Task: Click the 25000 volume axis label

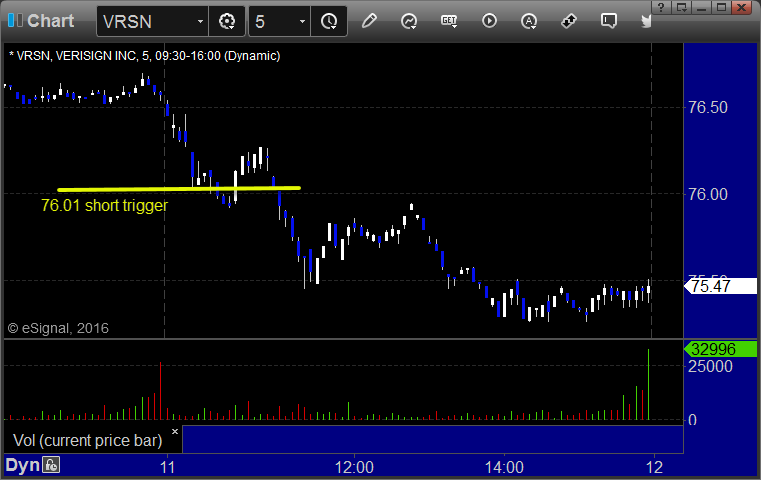Action: point(710,366)
